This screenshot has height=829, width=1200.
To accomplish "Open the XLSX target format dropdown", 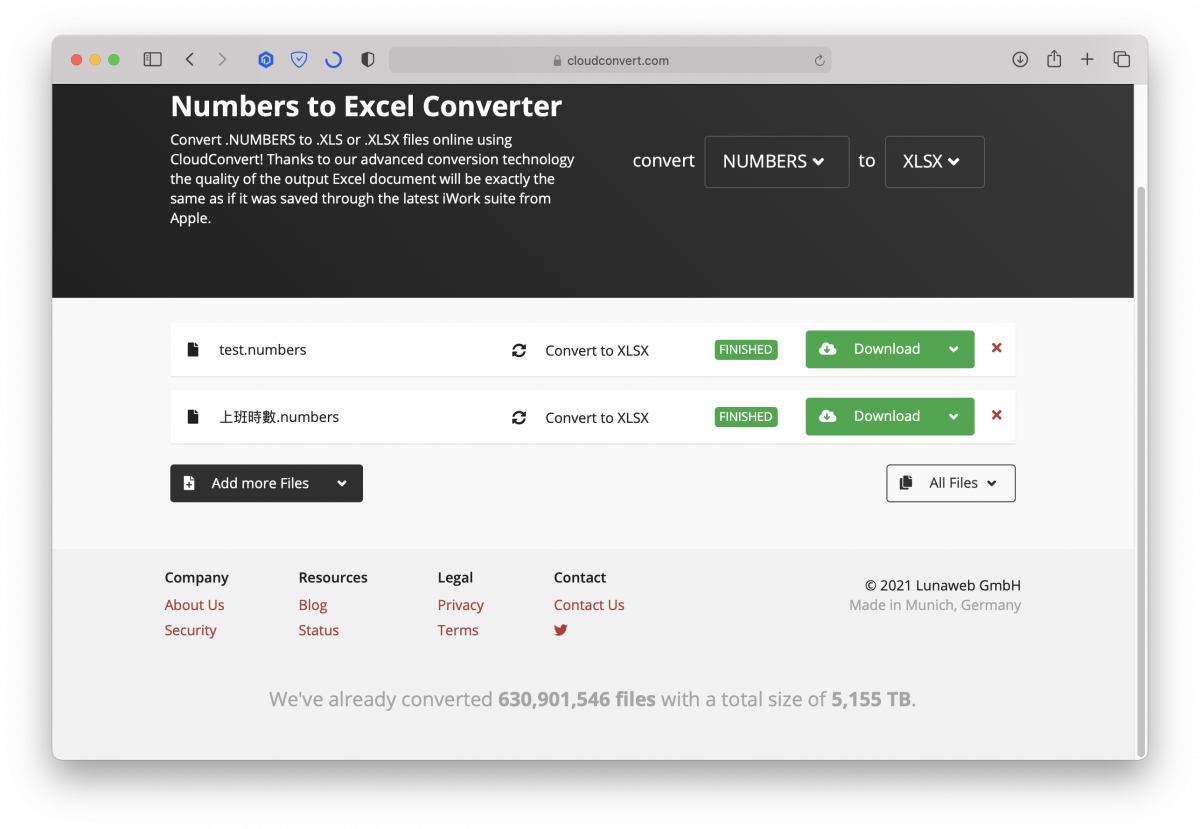I will click(935, 162).
